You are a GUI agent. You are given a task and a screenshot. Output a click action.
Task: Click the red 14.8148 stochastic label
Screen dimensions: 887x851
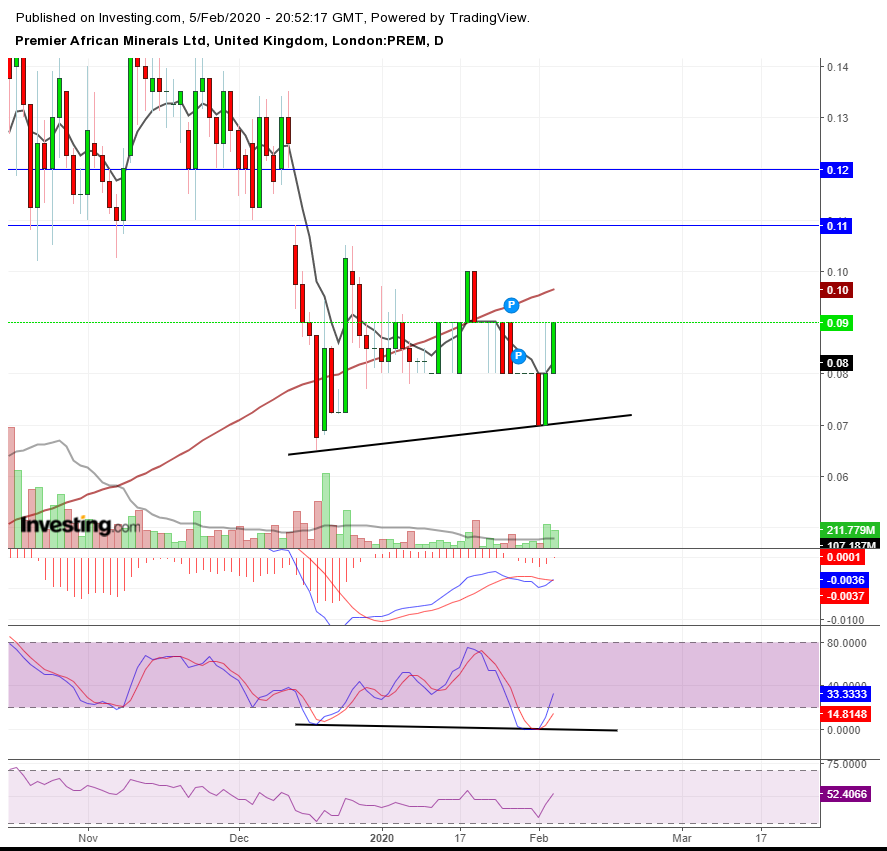846,714
